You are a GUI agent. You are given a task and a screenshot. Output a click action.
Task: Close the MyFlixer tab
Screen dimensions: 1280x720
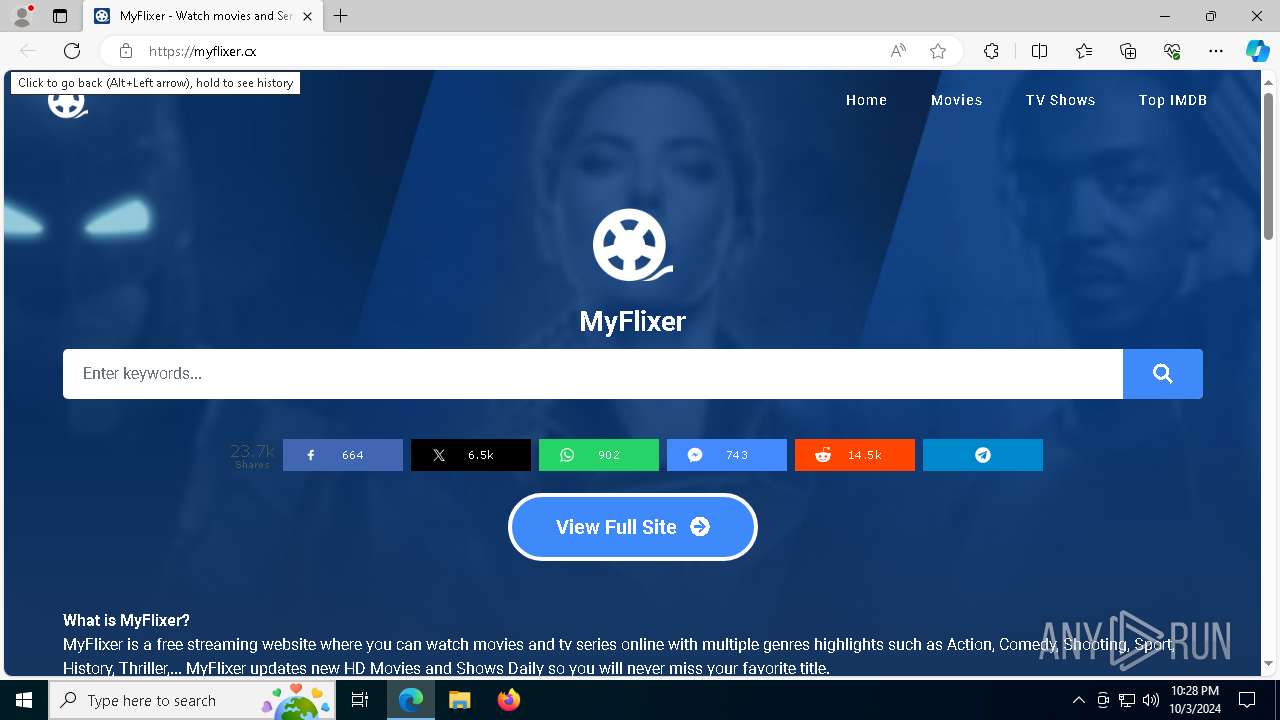[x=307, y=16]
